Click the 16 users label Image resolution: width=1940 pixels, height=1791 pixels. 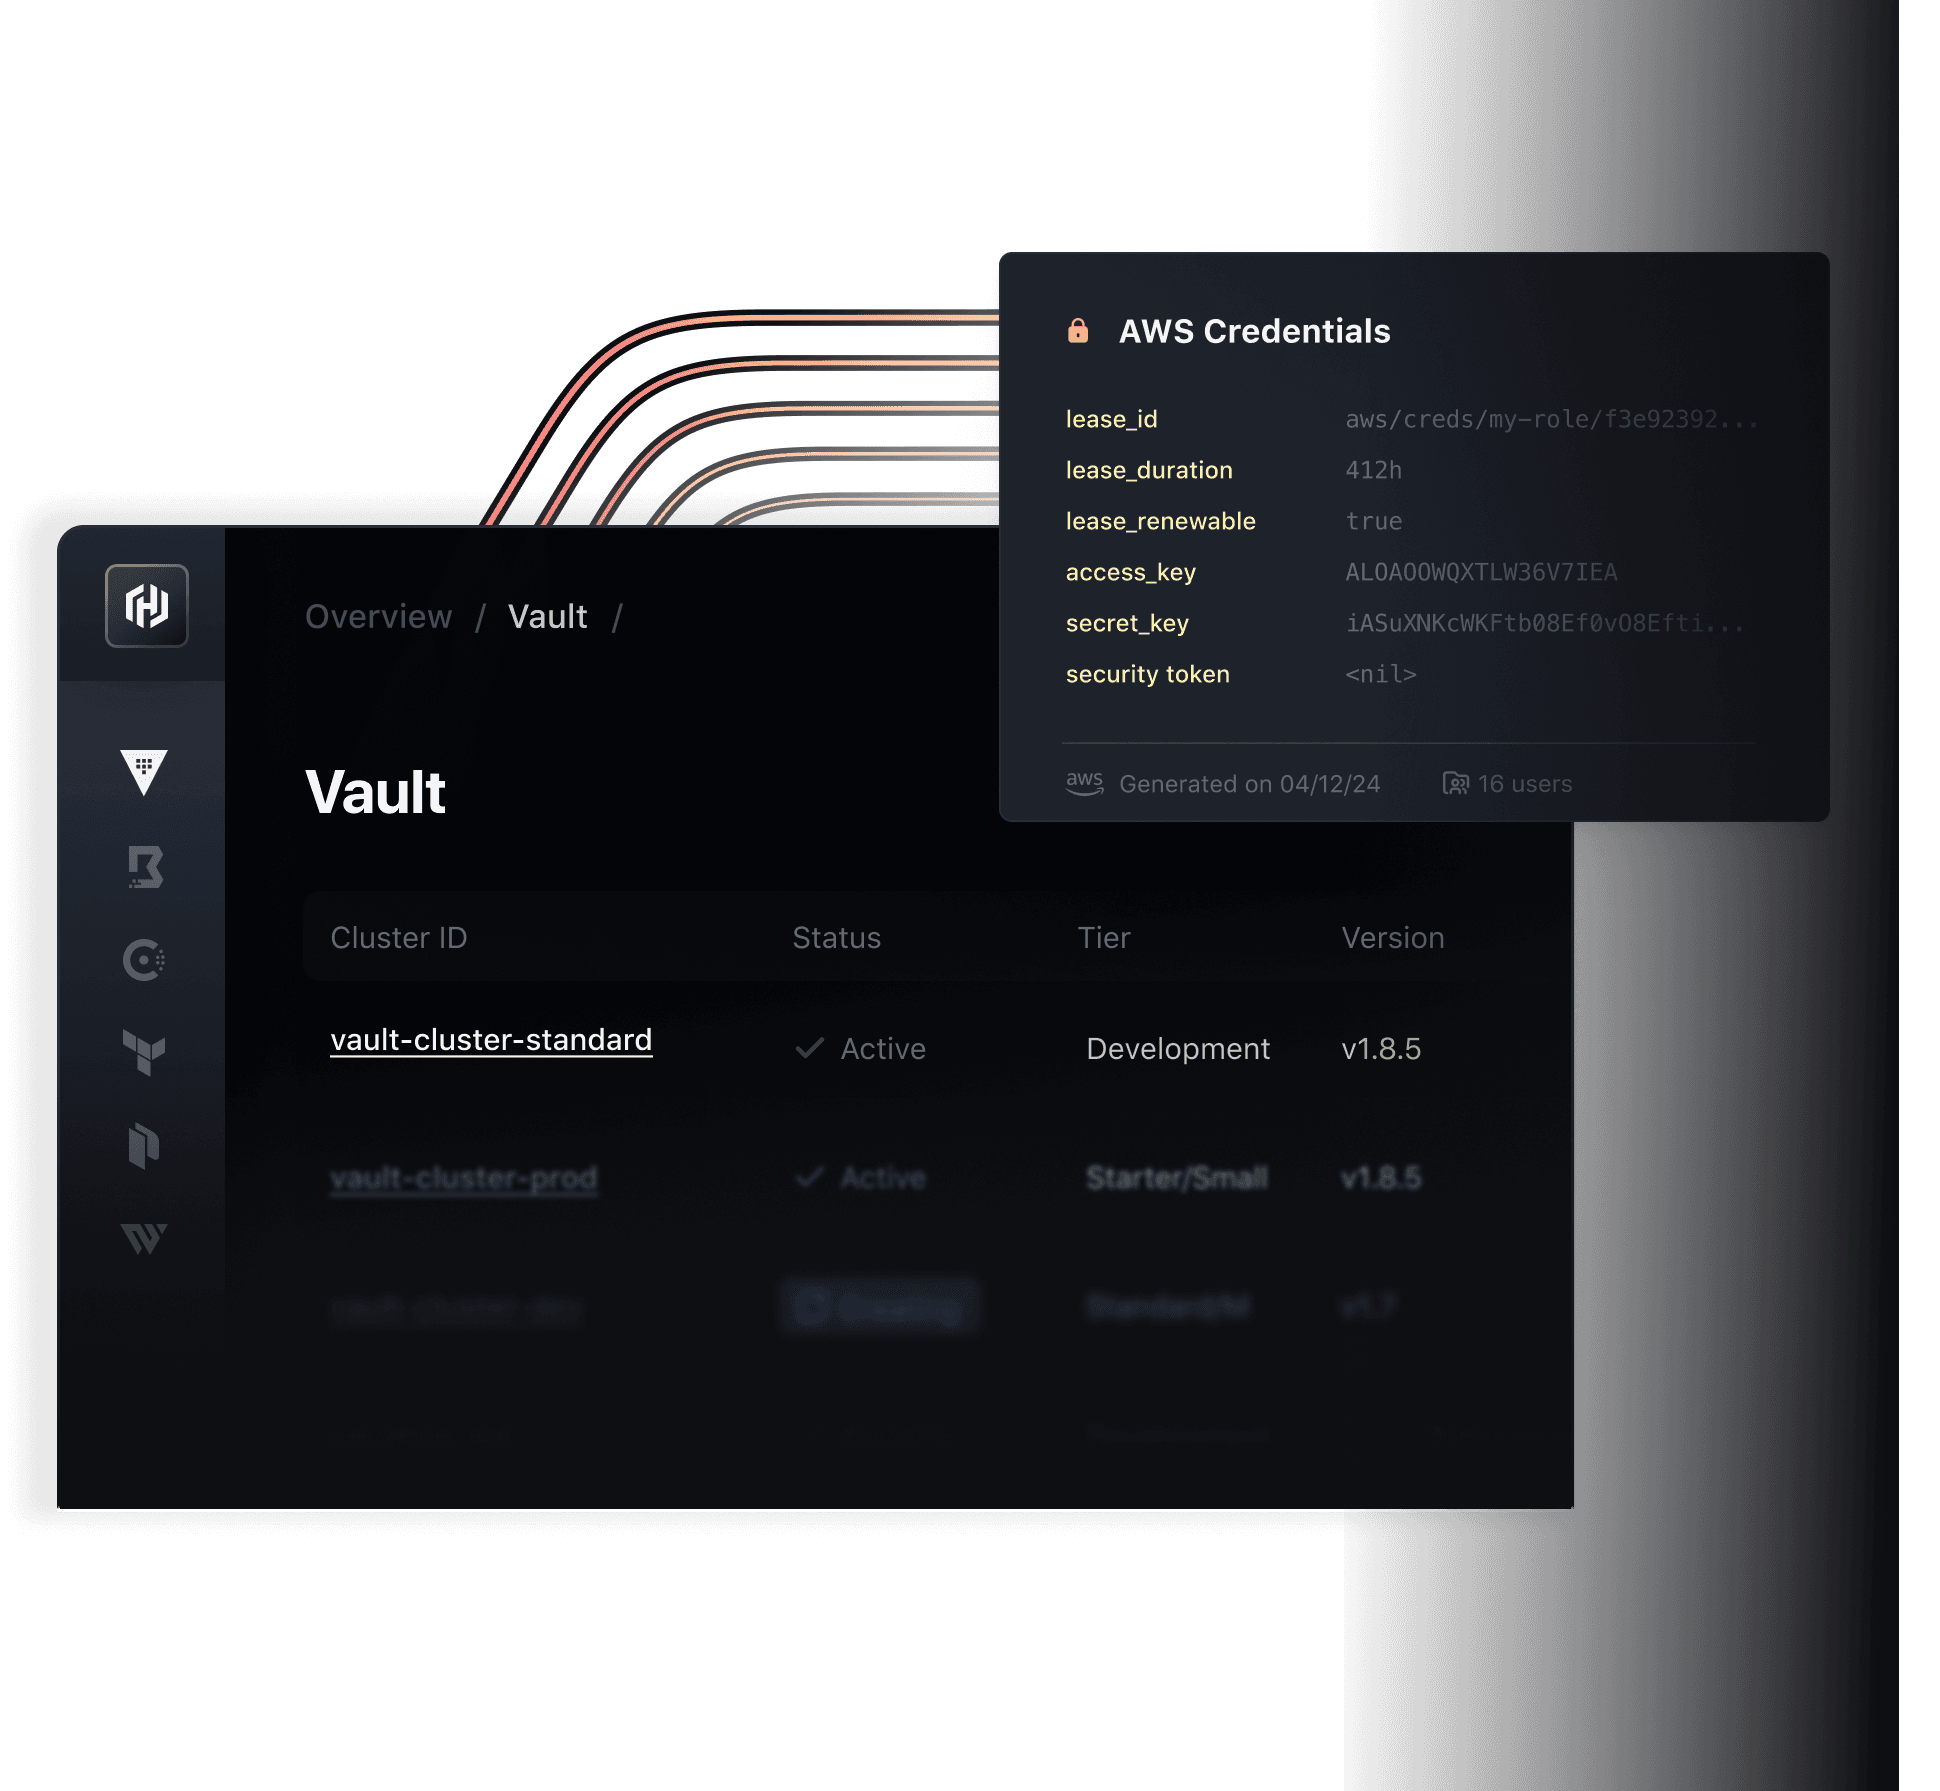click(x=1525, y=784)
